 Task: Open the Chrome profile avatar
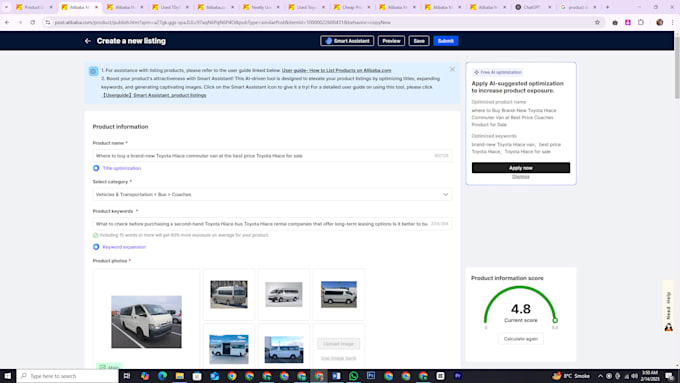[x=660, y=22]
